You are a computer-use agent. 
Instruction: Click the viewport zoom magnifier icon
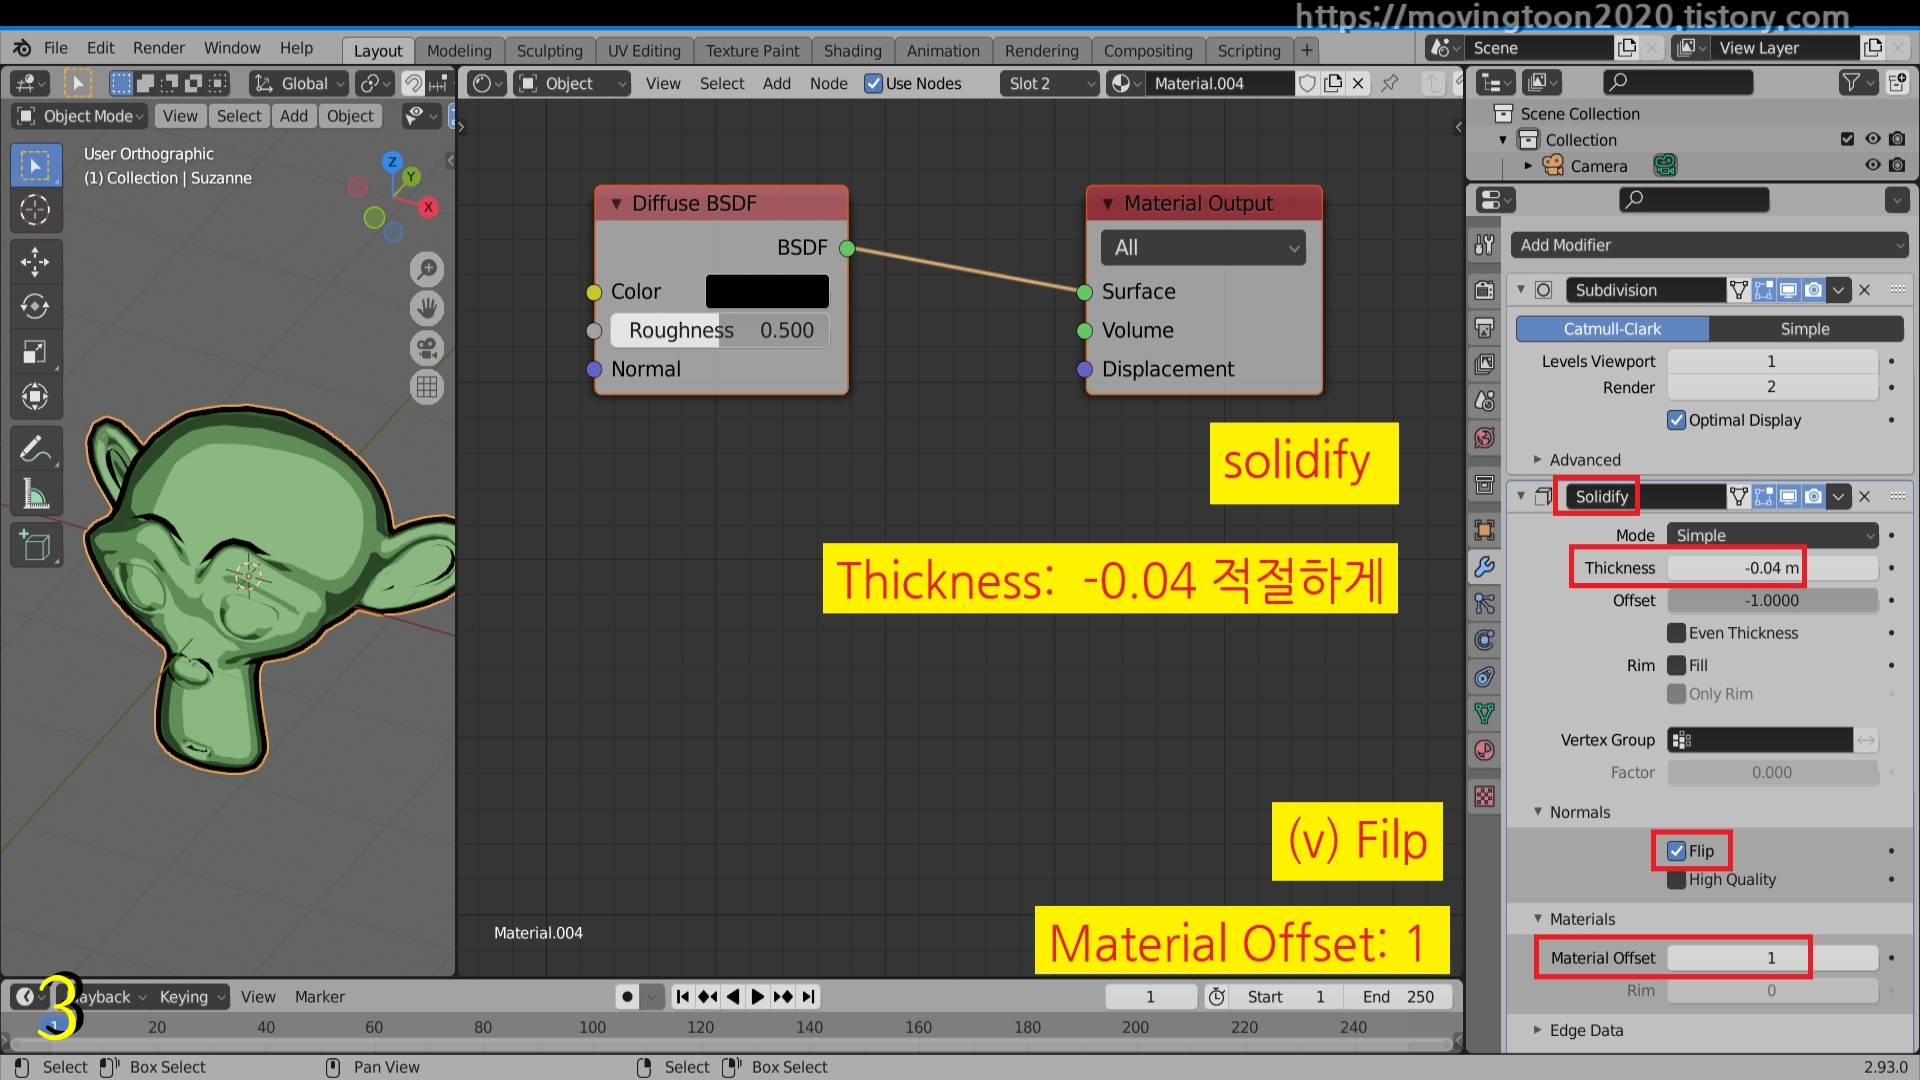coord(427,269)
